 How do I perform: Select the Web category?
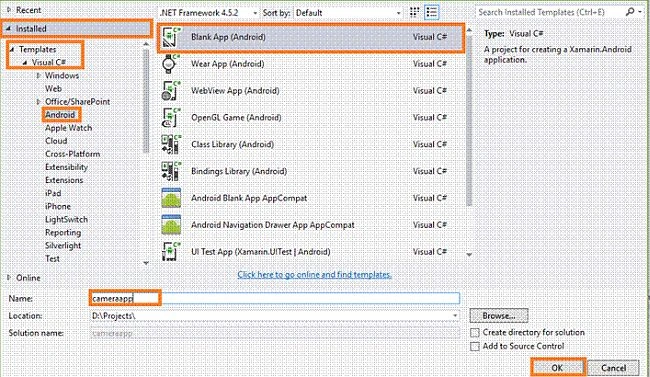pyautogui.click(x=53, y=89)
